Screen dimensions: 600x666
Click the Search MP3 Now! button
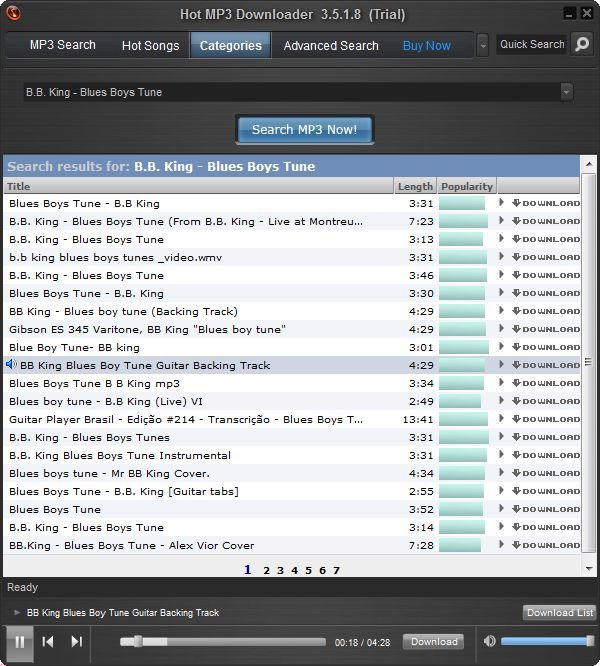click(x=304, y=129)
